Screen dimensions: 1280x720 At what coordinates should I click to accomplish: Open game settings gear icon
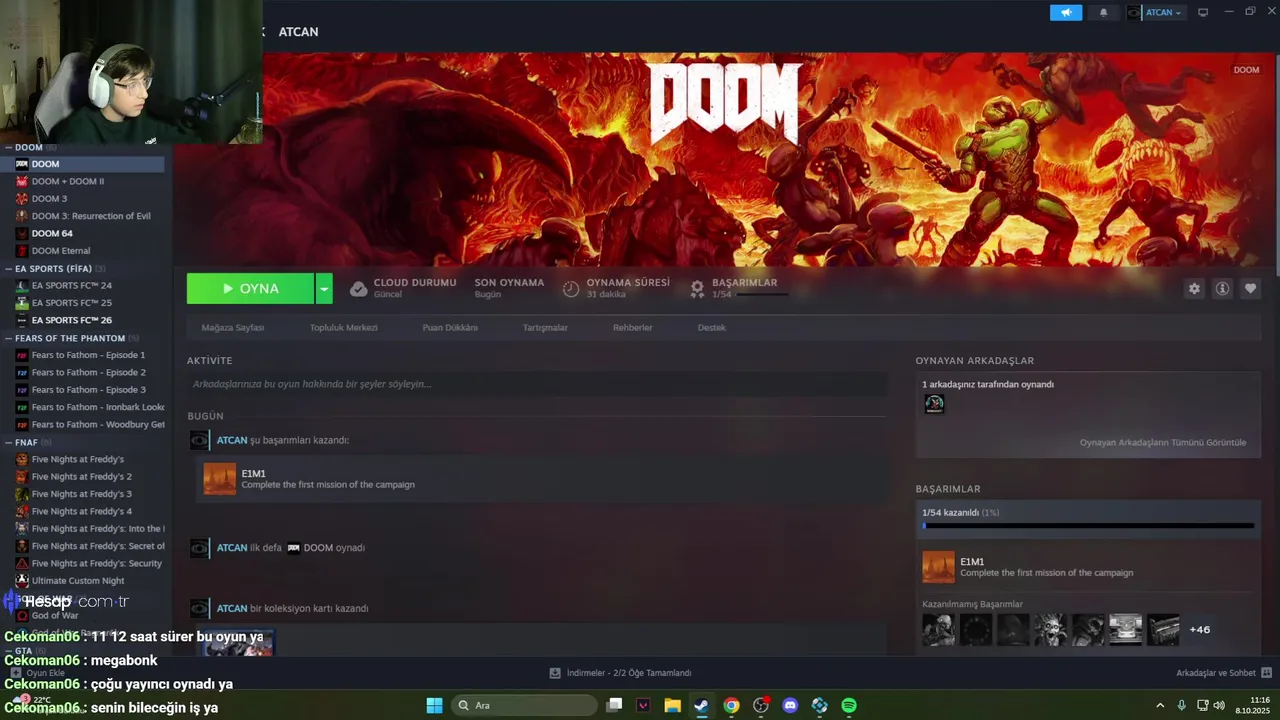point(1194,288)
